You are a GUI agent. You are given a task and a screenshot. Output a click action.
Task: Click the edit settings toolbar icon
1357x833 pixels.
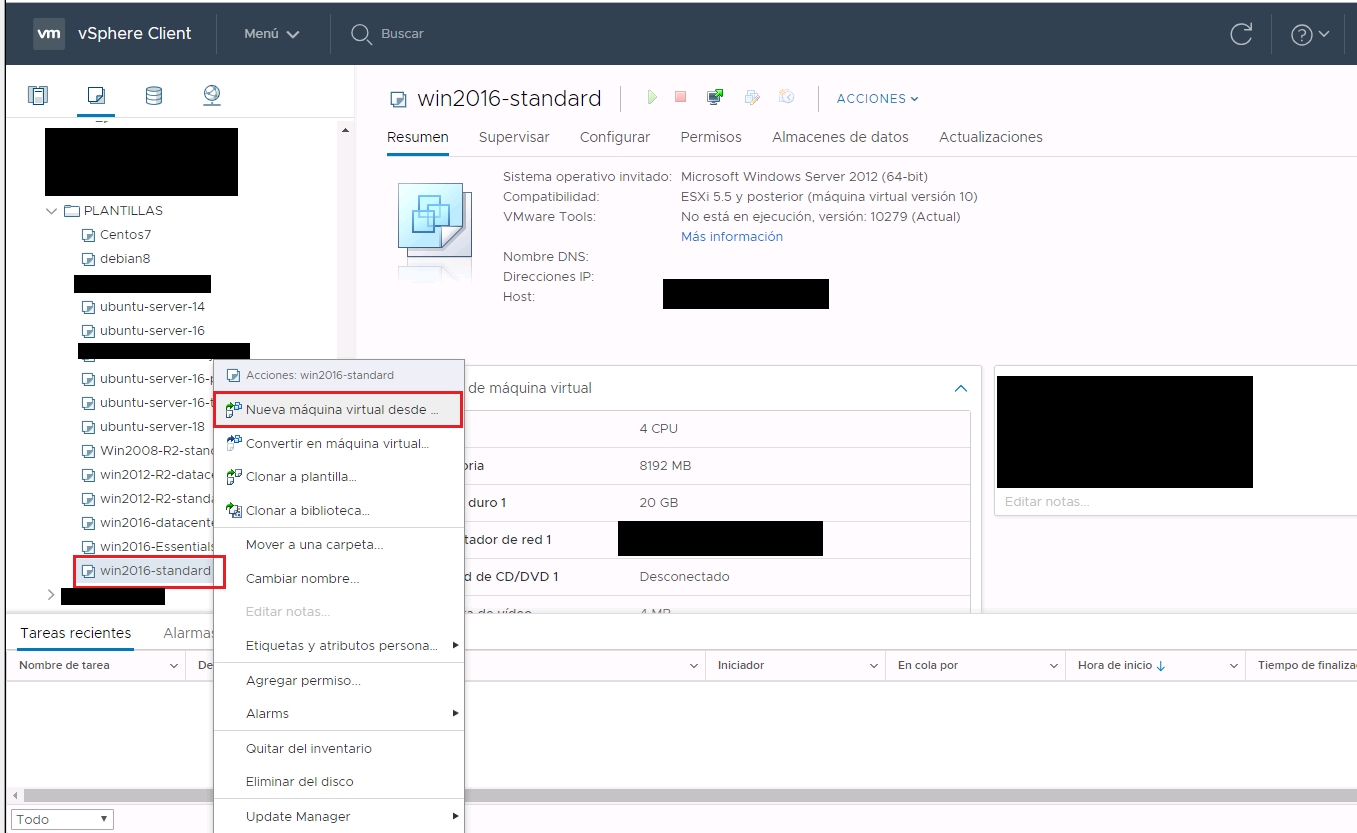[752, 97]
